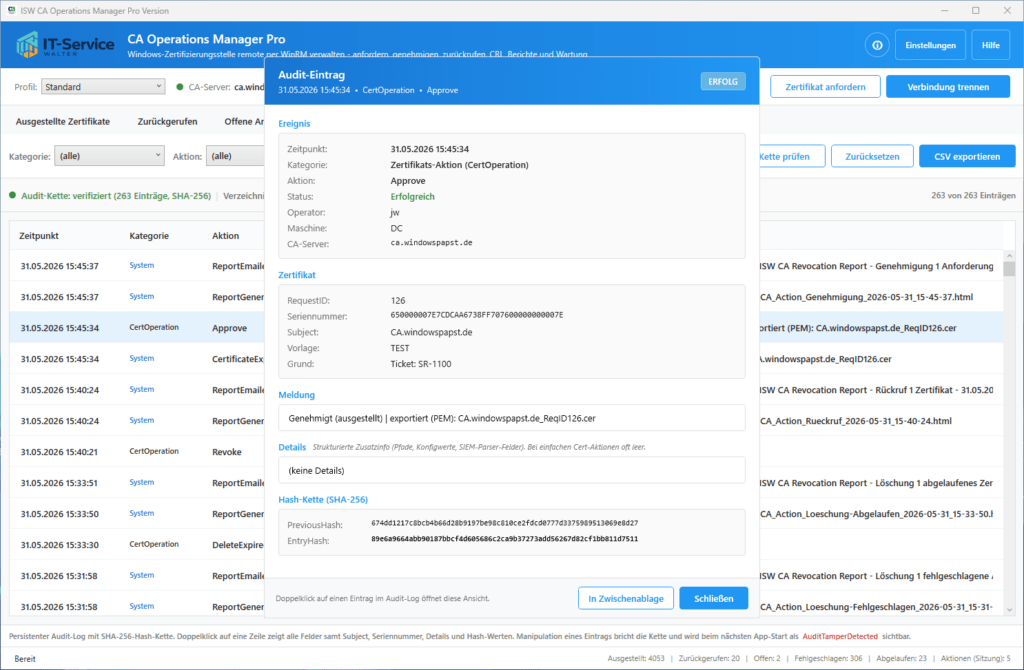Viewport: 1024px width, 670px height.
Task: Select row 31.05.2026 15:45:34 CertificateEx
Action: 137,359
